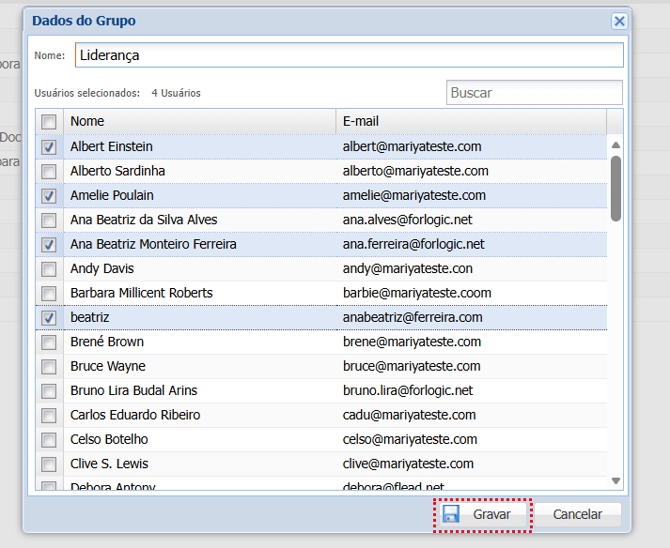
Task: Check the Ana Beatriz da Silva Alves checkbox
Action: click(49, 220)
